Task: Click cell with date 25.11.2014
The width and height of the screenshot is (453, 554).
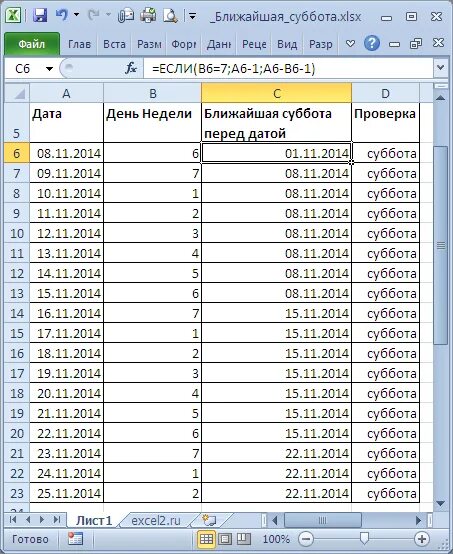Action: pyautogui.click(x=66, y=493)
